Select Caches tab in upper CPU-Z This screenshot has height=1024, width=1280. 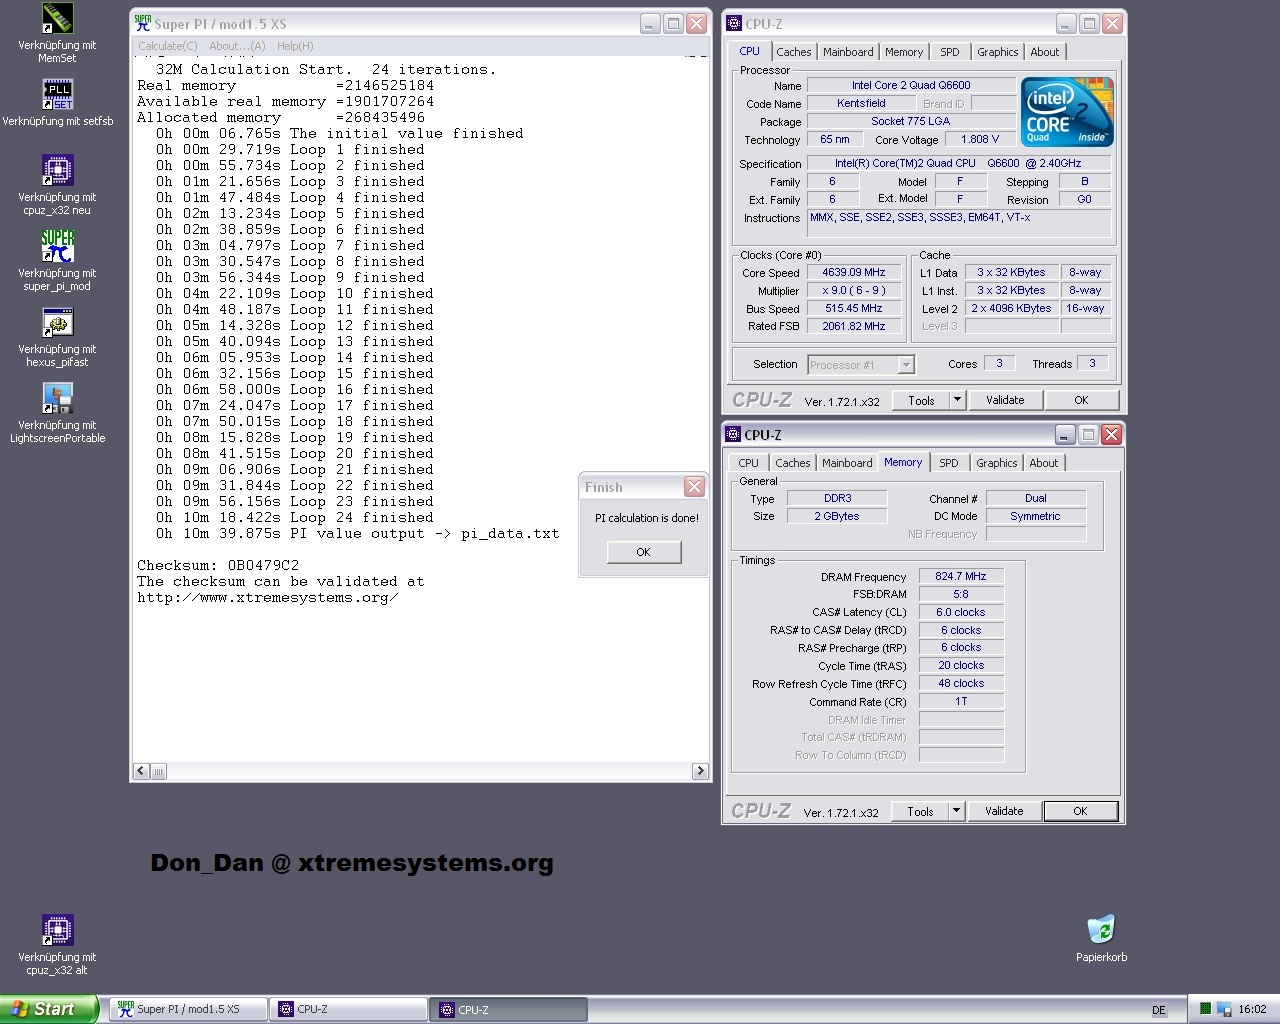click(794, 52)
